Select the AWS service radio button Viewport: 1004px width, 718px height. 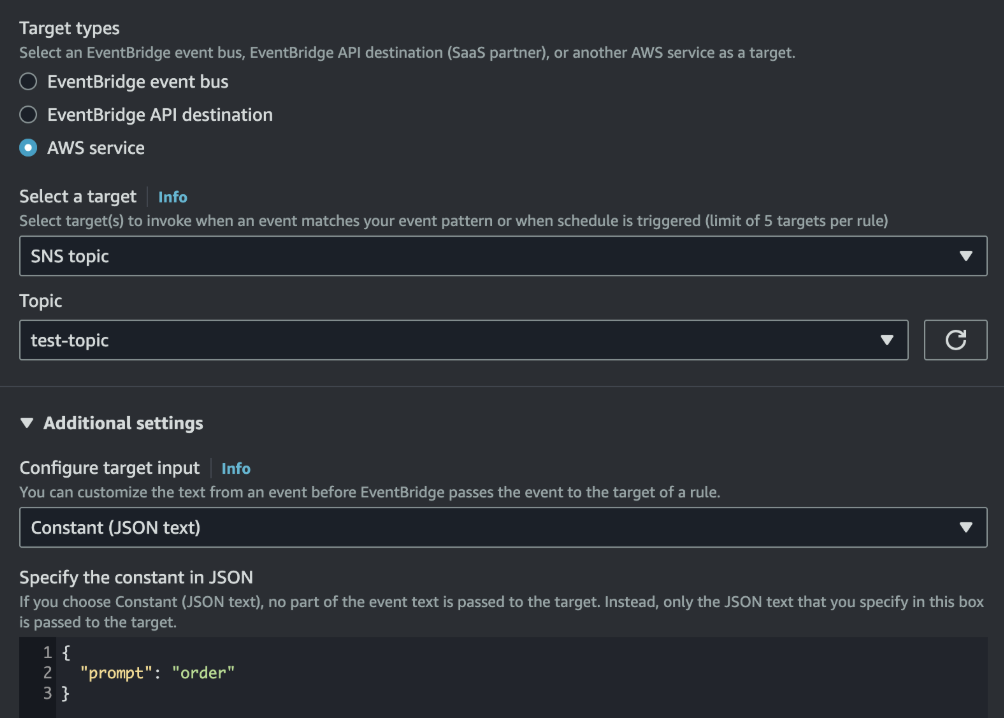pos(28,148)
